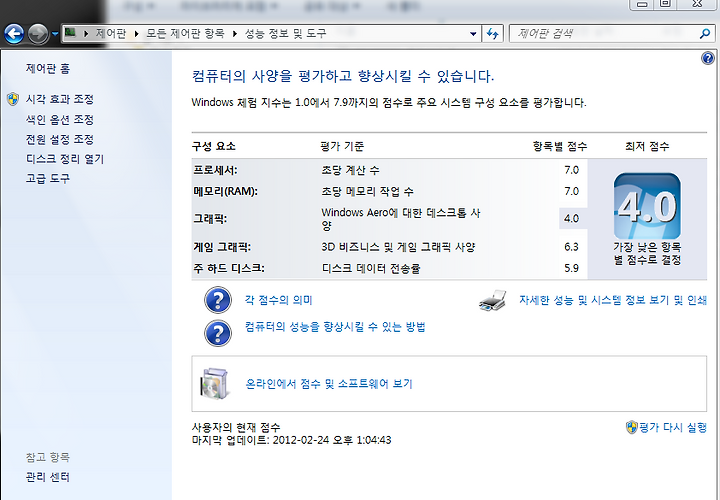
Task: Click the printer icon
Action: (x=493, y=300)
